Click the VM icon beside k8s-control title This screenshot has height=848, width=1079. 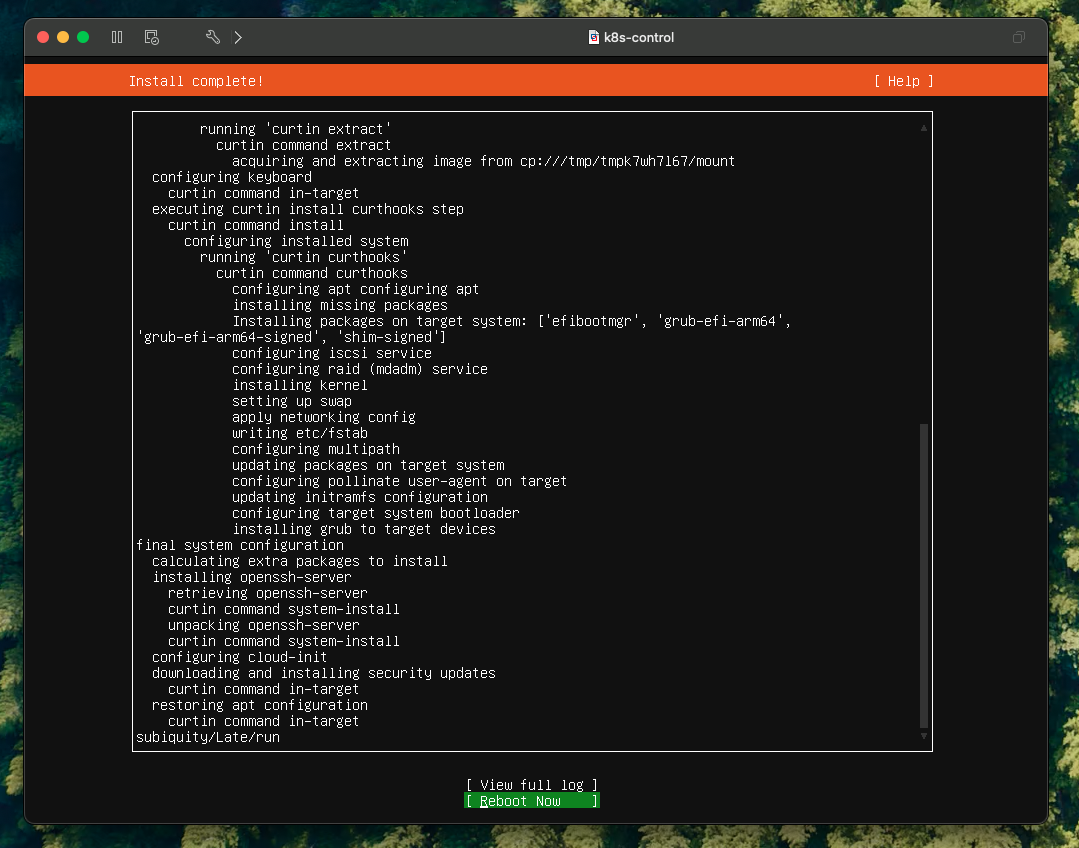click(x=594, y=38)
